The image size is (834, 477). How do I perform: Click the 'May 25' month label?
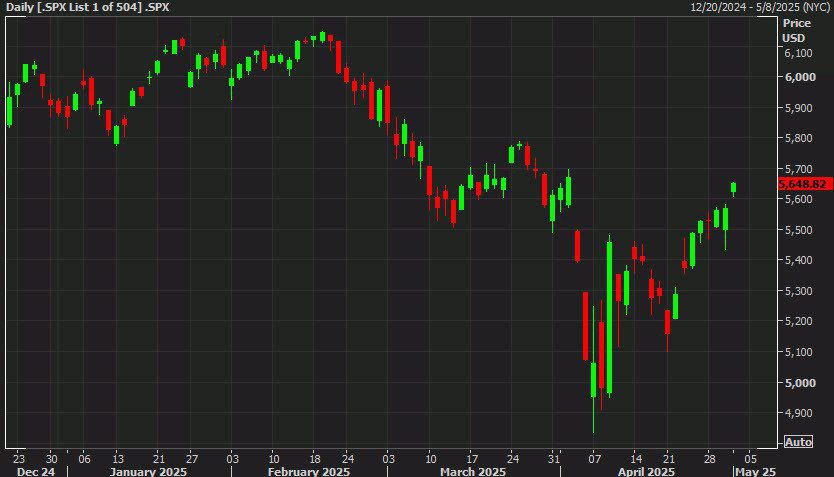(755, 472)
